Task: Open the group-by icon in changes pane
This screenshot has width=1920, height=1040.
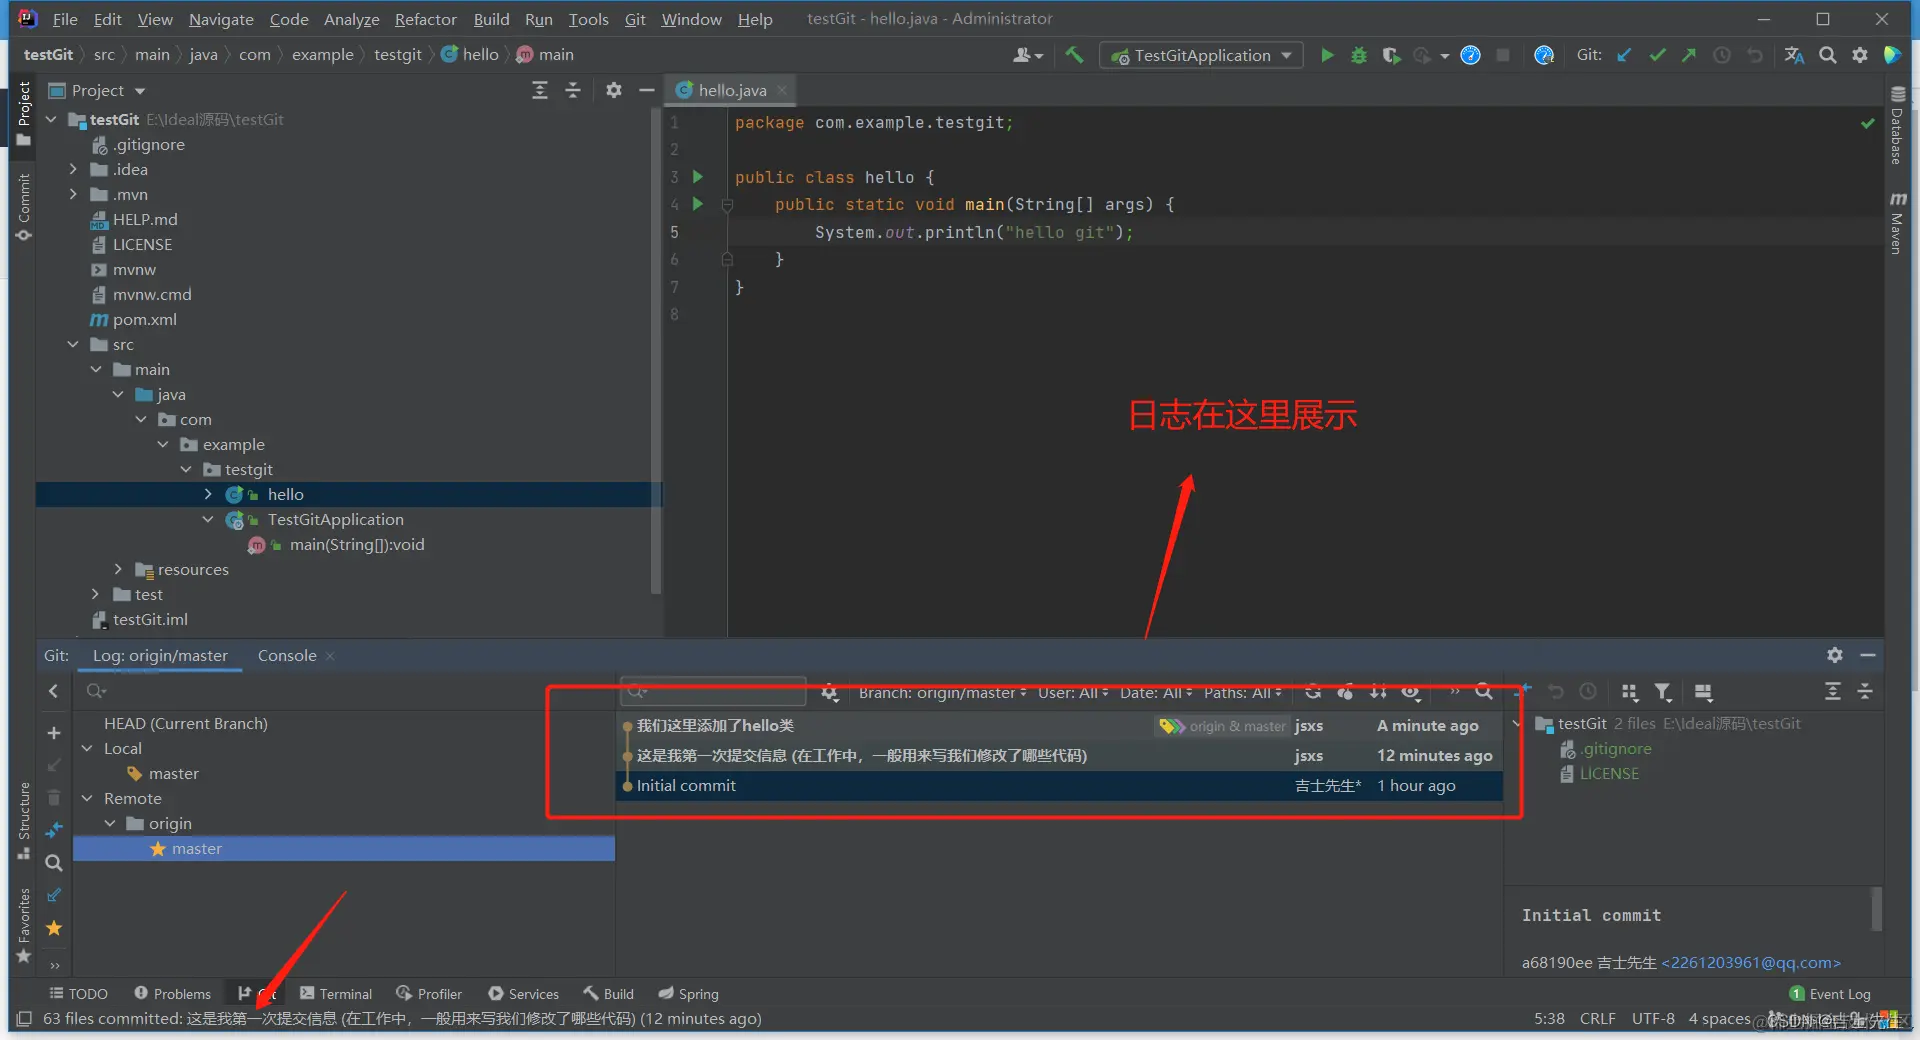Action: [1630, 692]
